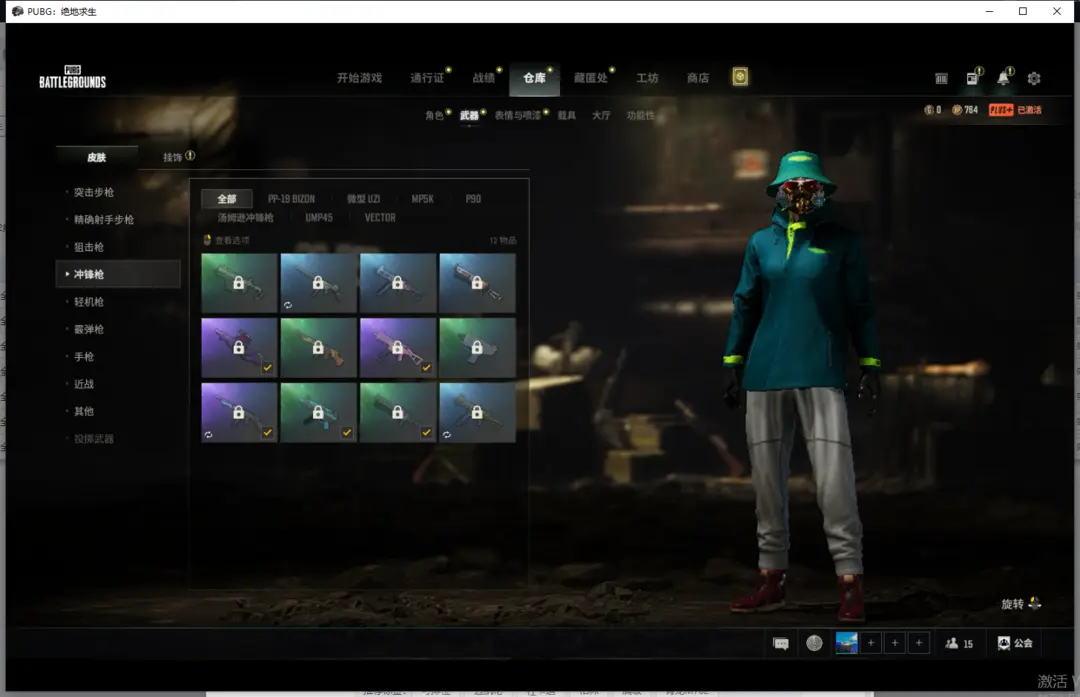Screen dimensions: 1080x697
Task: Toggle the checkmark on the middle-row dark purple skin
Action: 267,368
